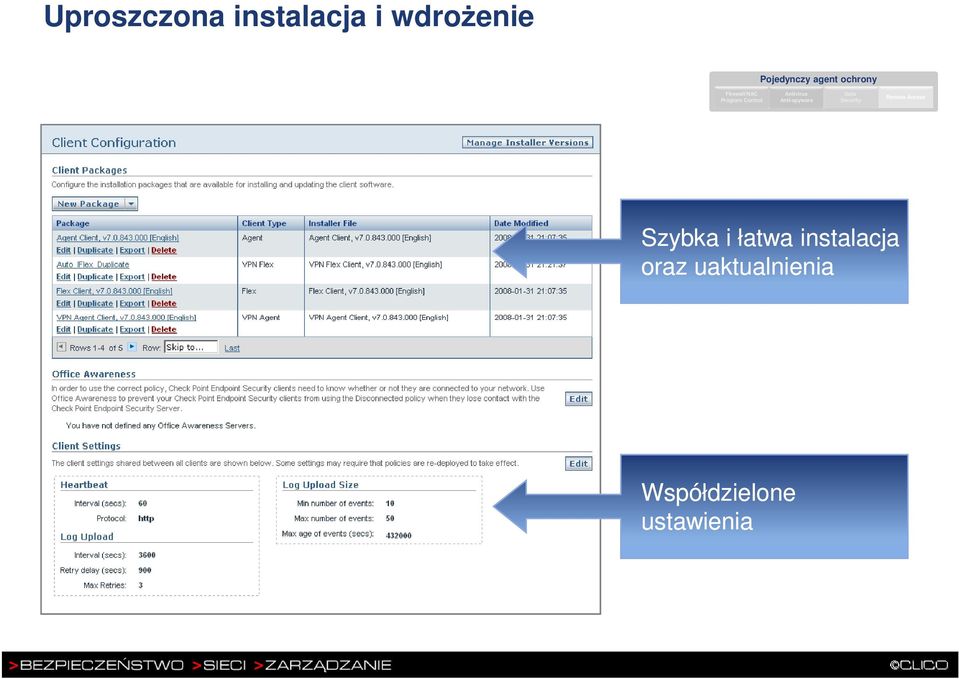This screenshot has width=959, height=679.
Task: Open Agent Client, v7.0.843.000 package link
Action: [117, 238]
